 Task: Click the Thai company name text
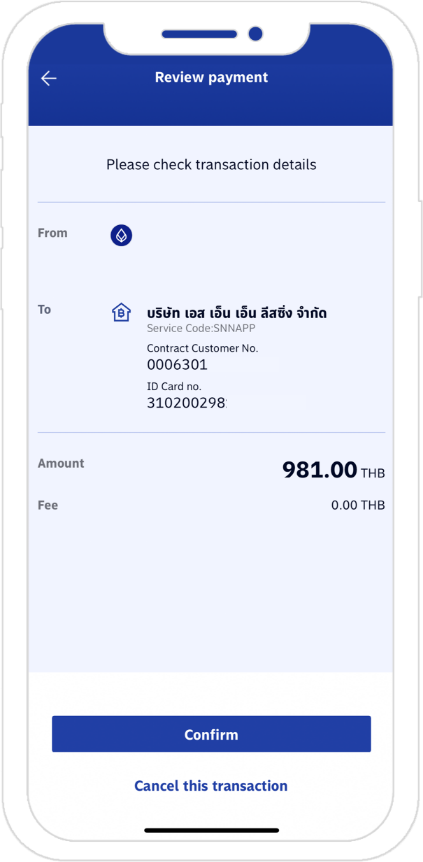[237, 313]
